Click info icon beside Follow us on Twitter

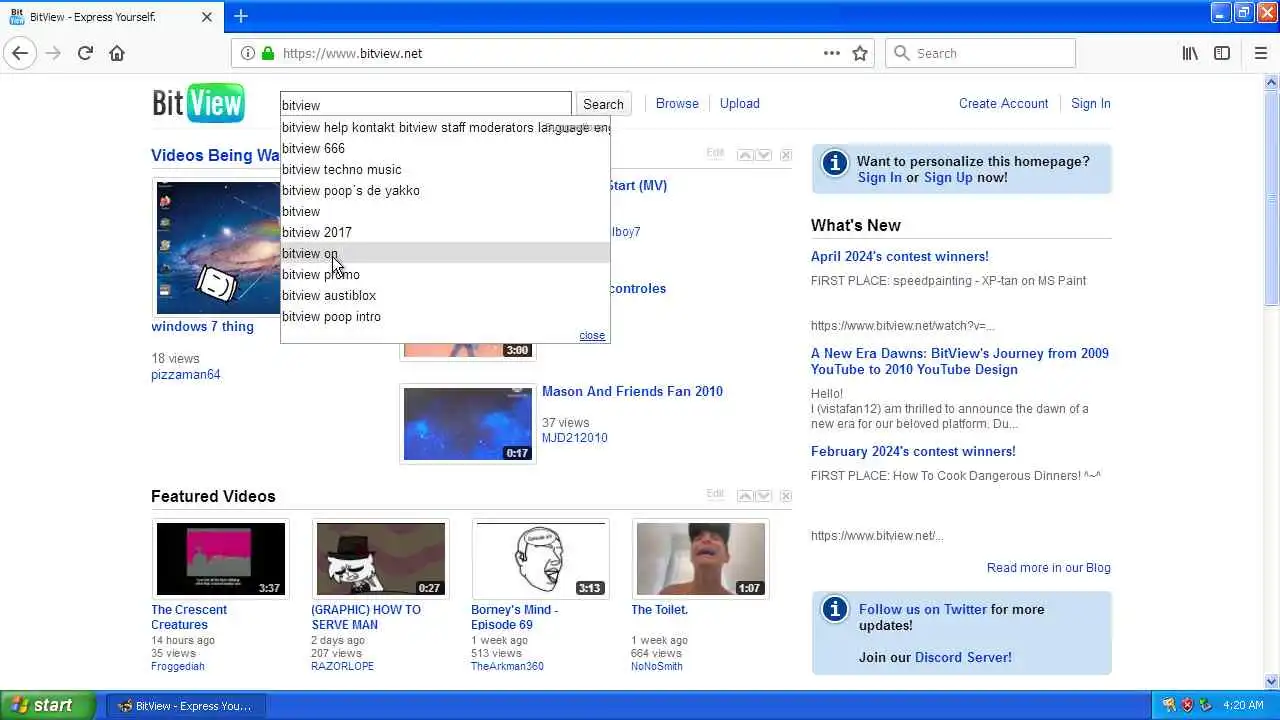point(835,610)
